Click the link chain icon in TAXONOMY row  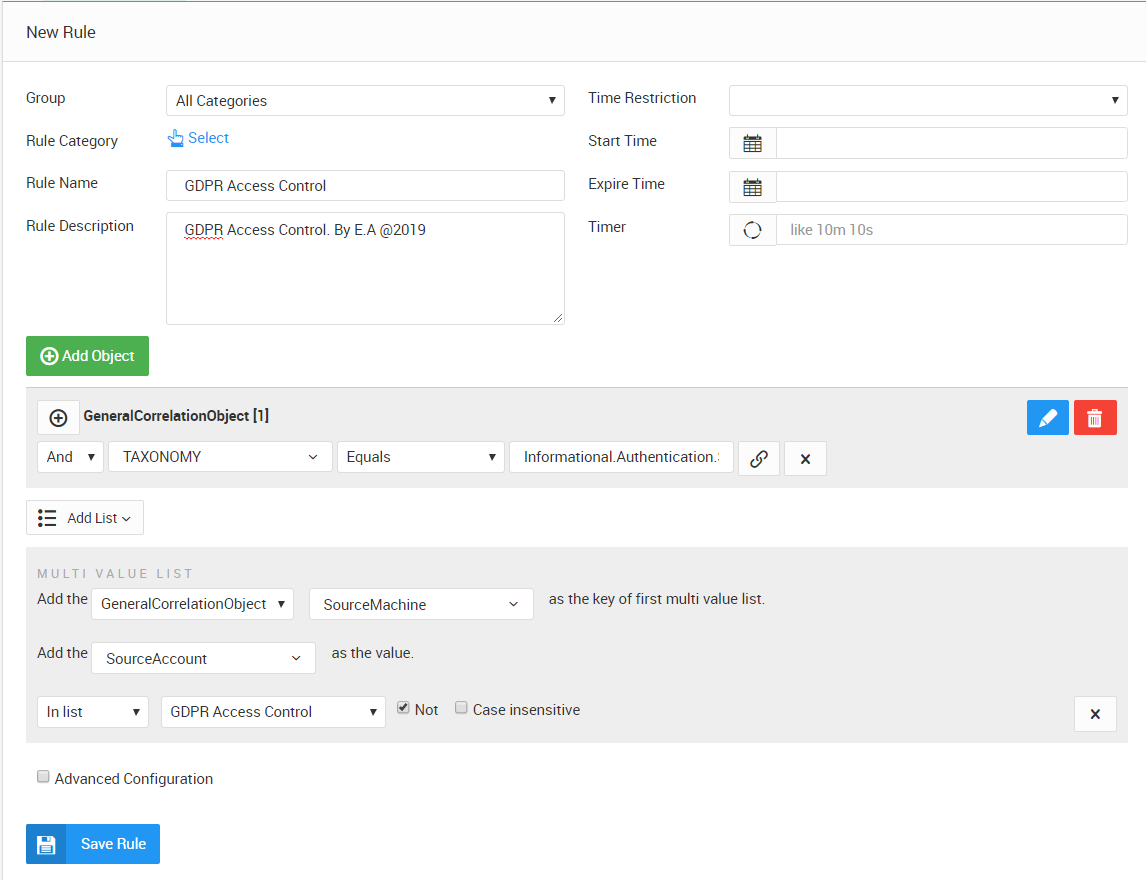click(759, 458)
